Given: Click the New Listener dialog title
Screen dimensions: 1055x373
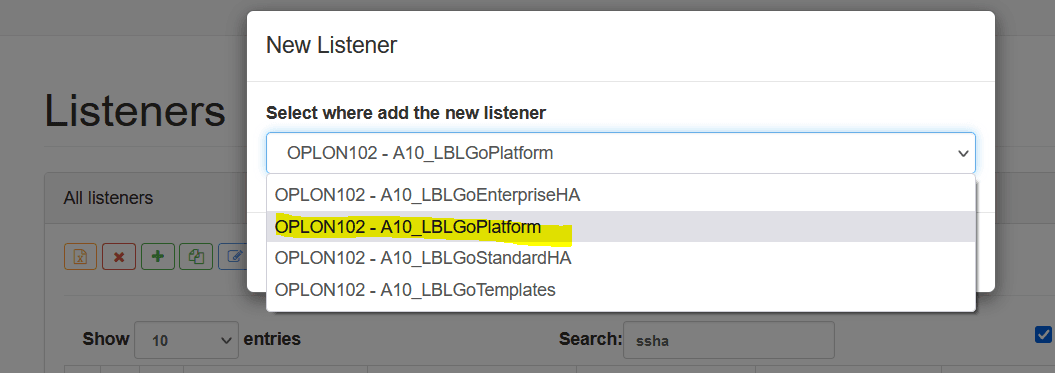Looking at the screenshot, I should point(332,45).
